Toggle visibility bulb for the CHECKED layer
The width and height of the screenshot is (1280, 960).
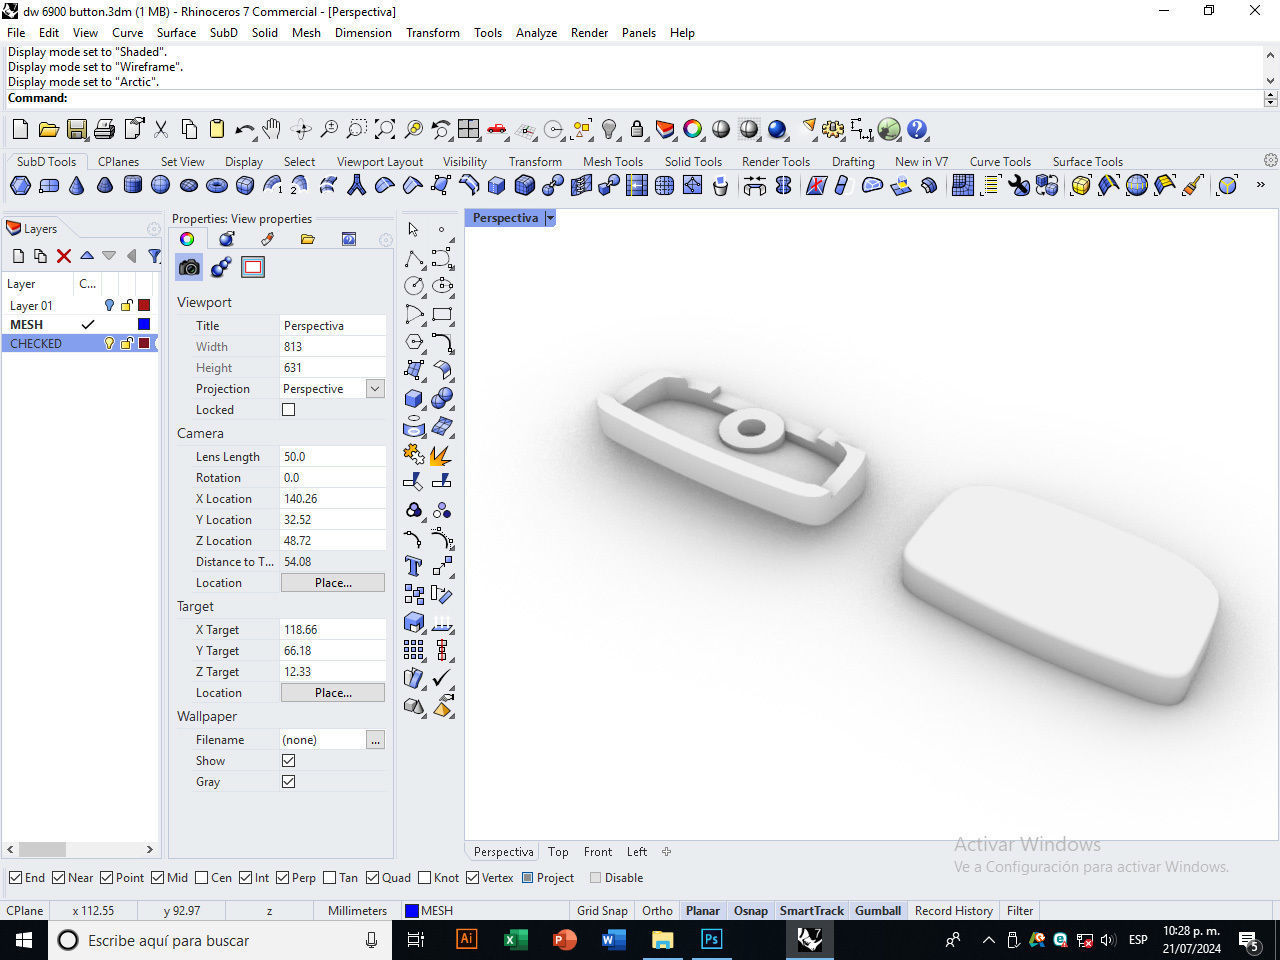click(110, 344)
